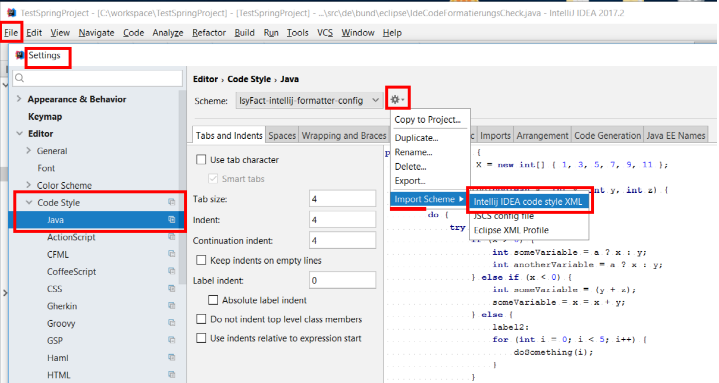Image resolution: width=719 pixels, height=383 pixels.
Task: Click the IntelliJ IDEA logo in the title bar
Action: 11,12
